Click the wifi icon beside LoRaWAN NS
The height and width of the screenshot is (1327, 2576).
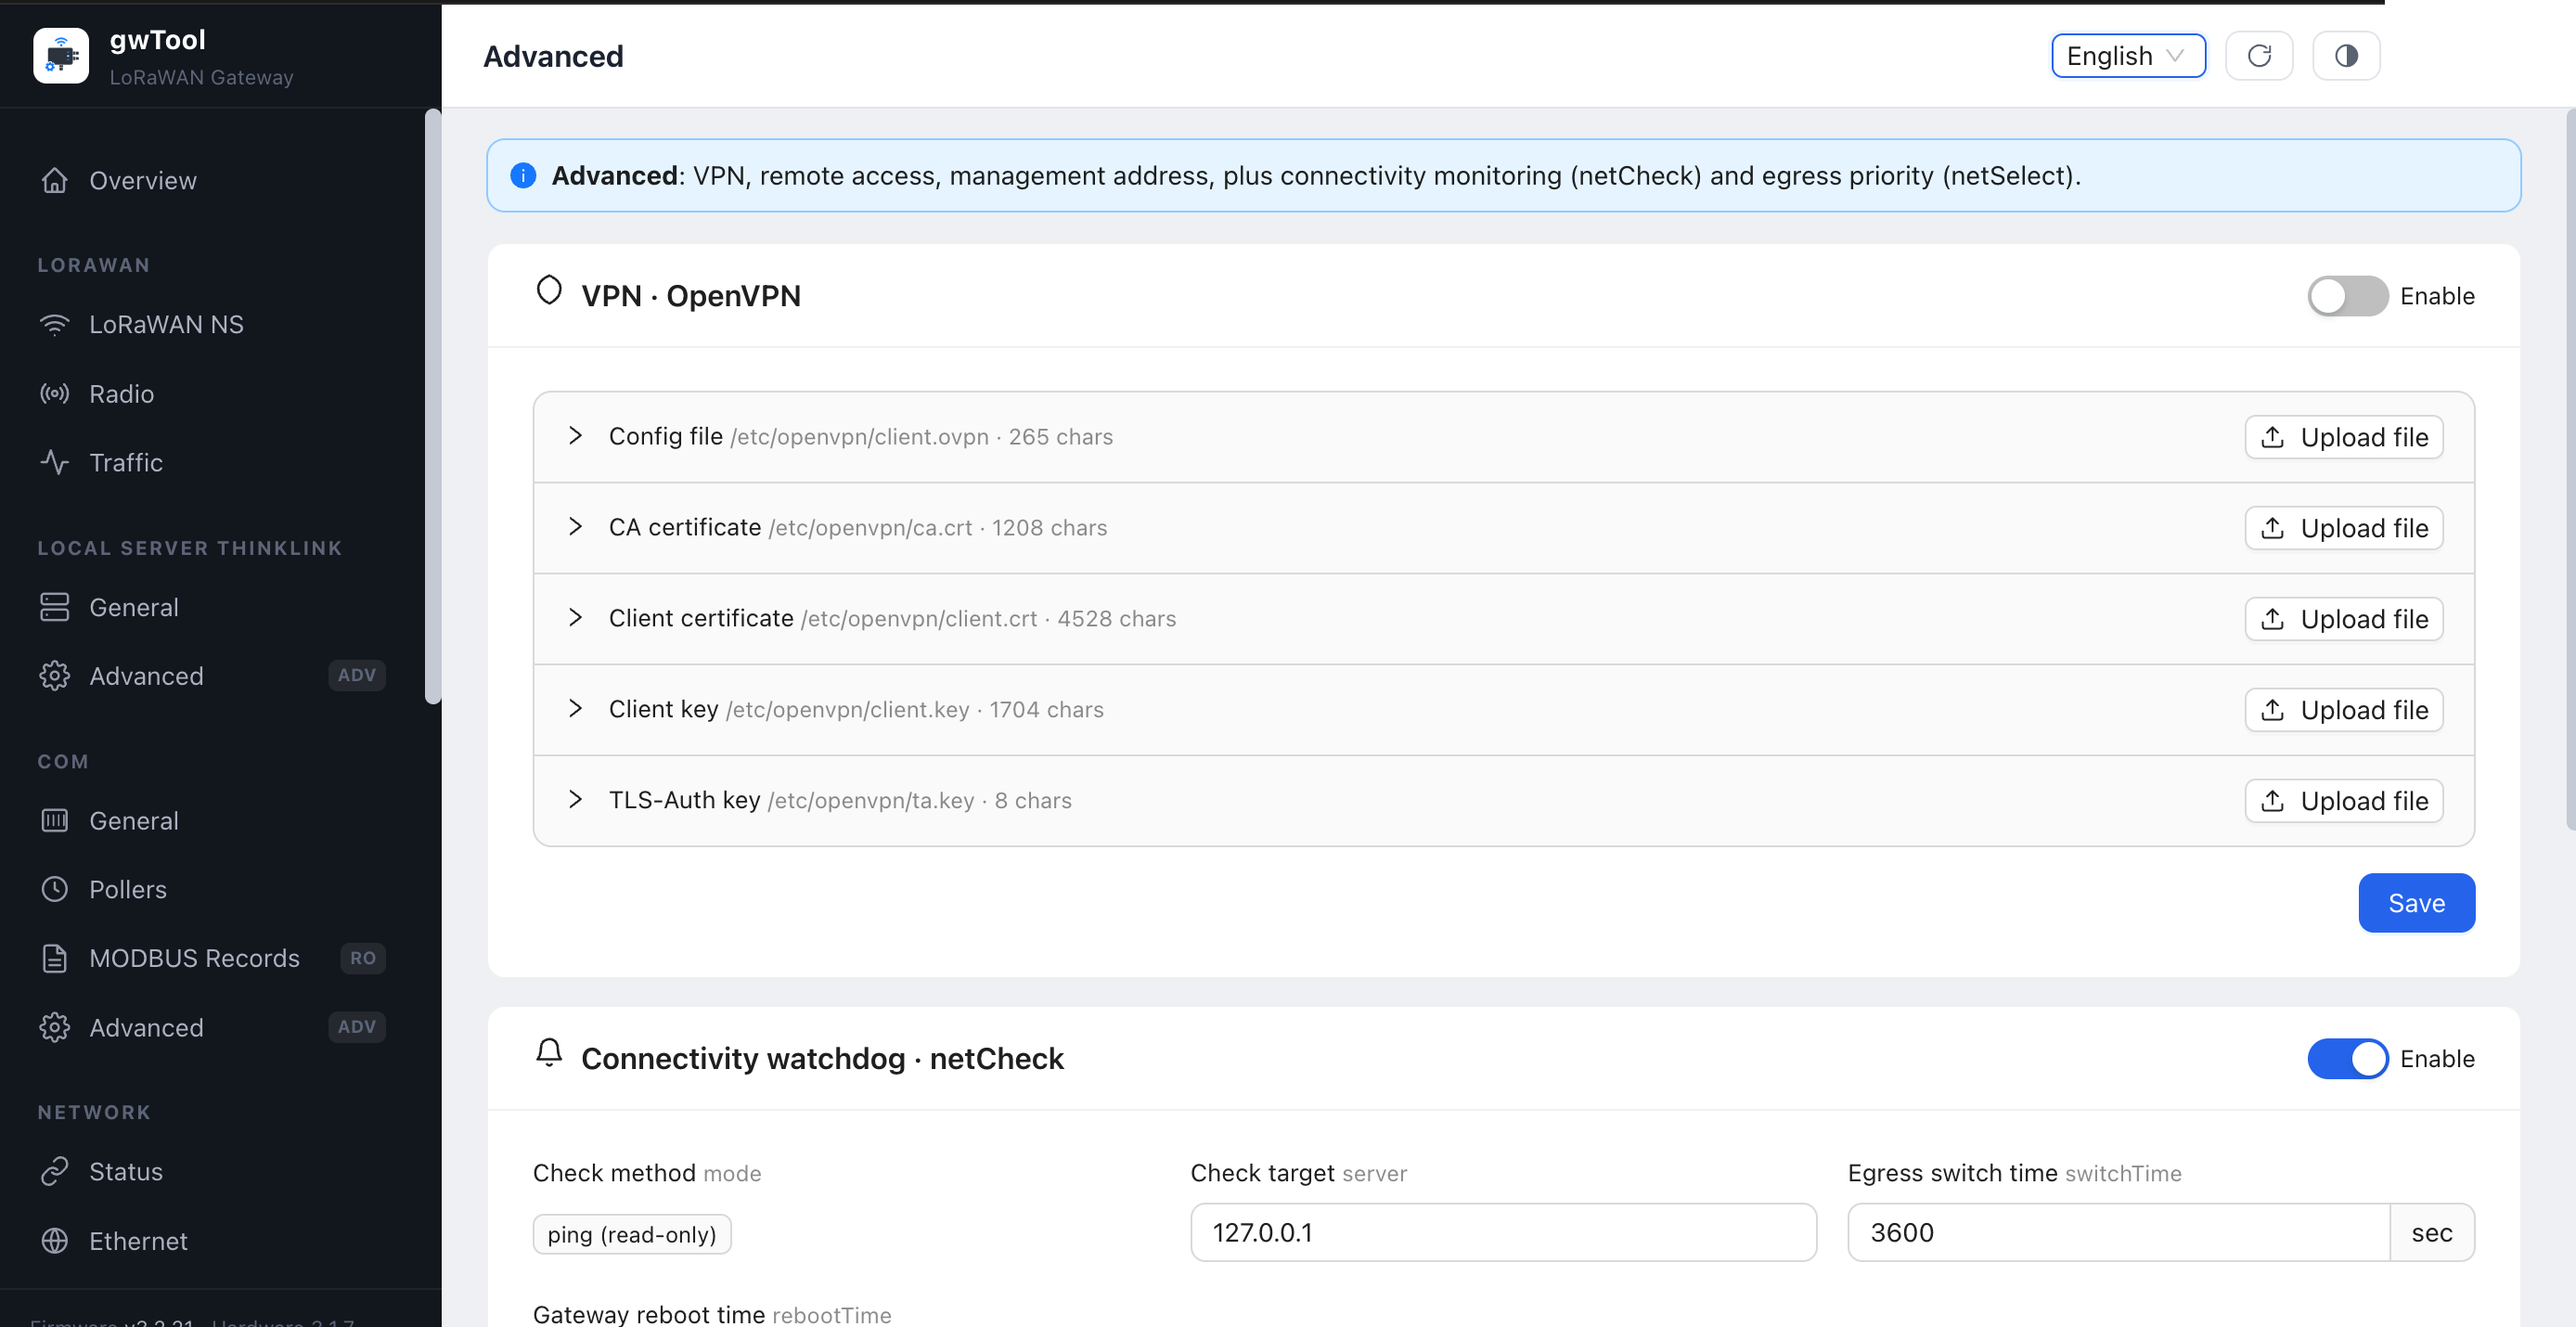(55, 324)
